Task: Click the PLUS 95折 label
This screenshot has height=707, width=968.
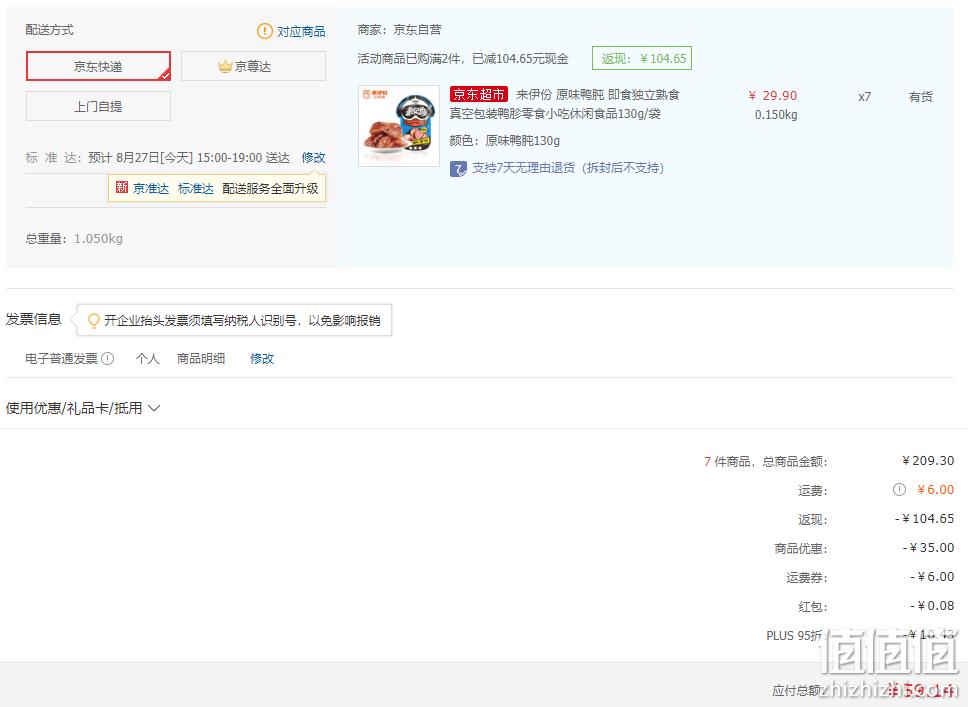Action: [794, 635]
